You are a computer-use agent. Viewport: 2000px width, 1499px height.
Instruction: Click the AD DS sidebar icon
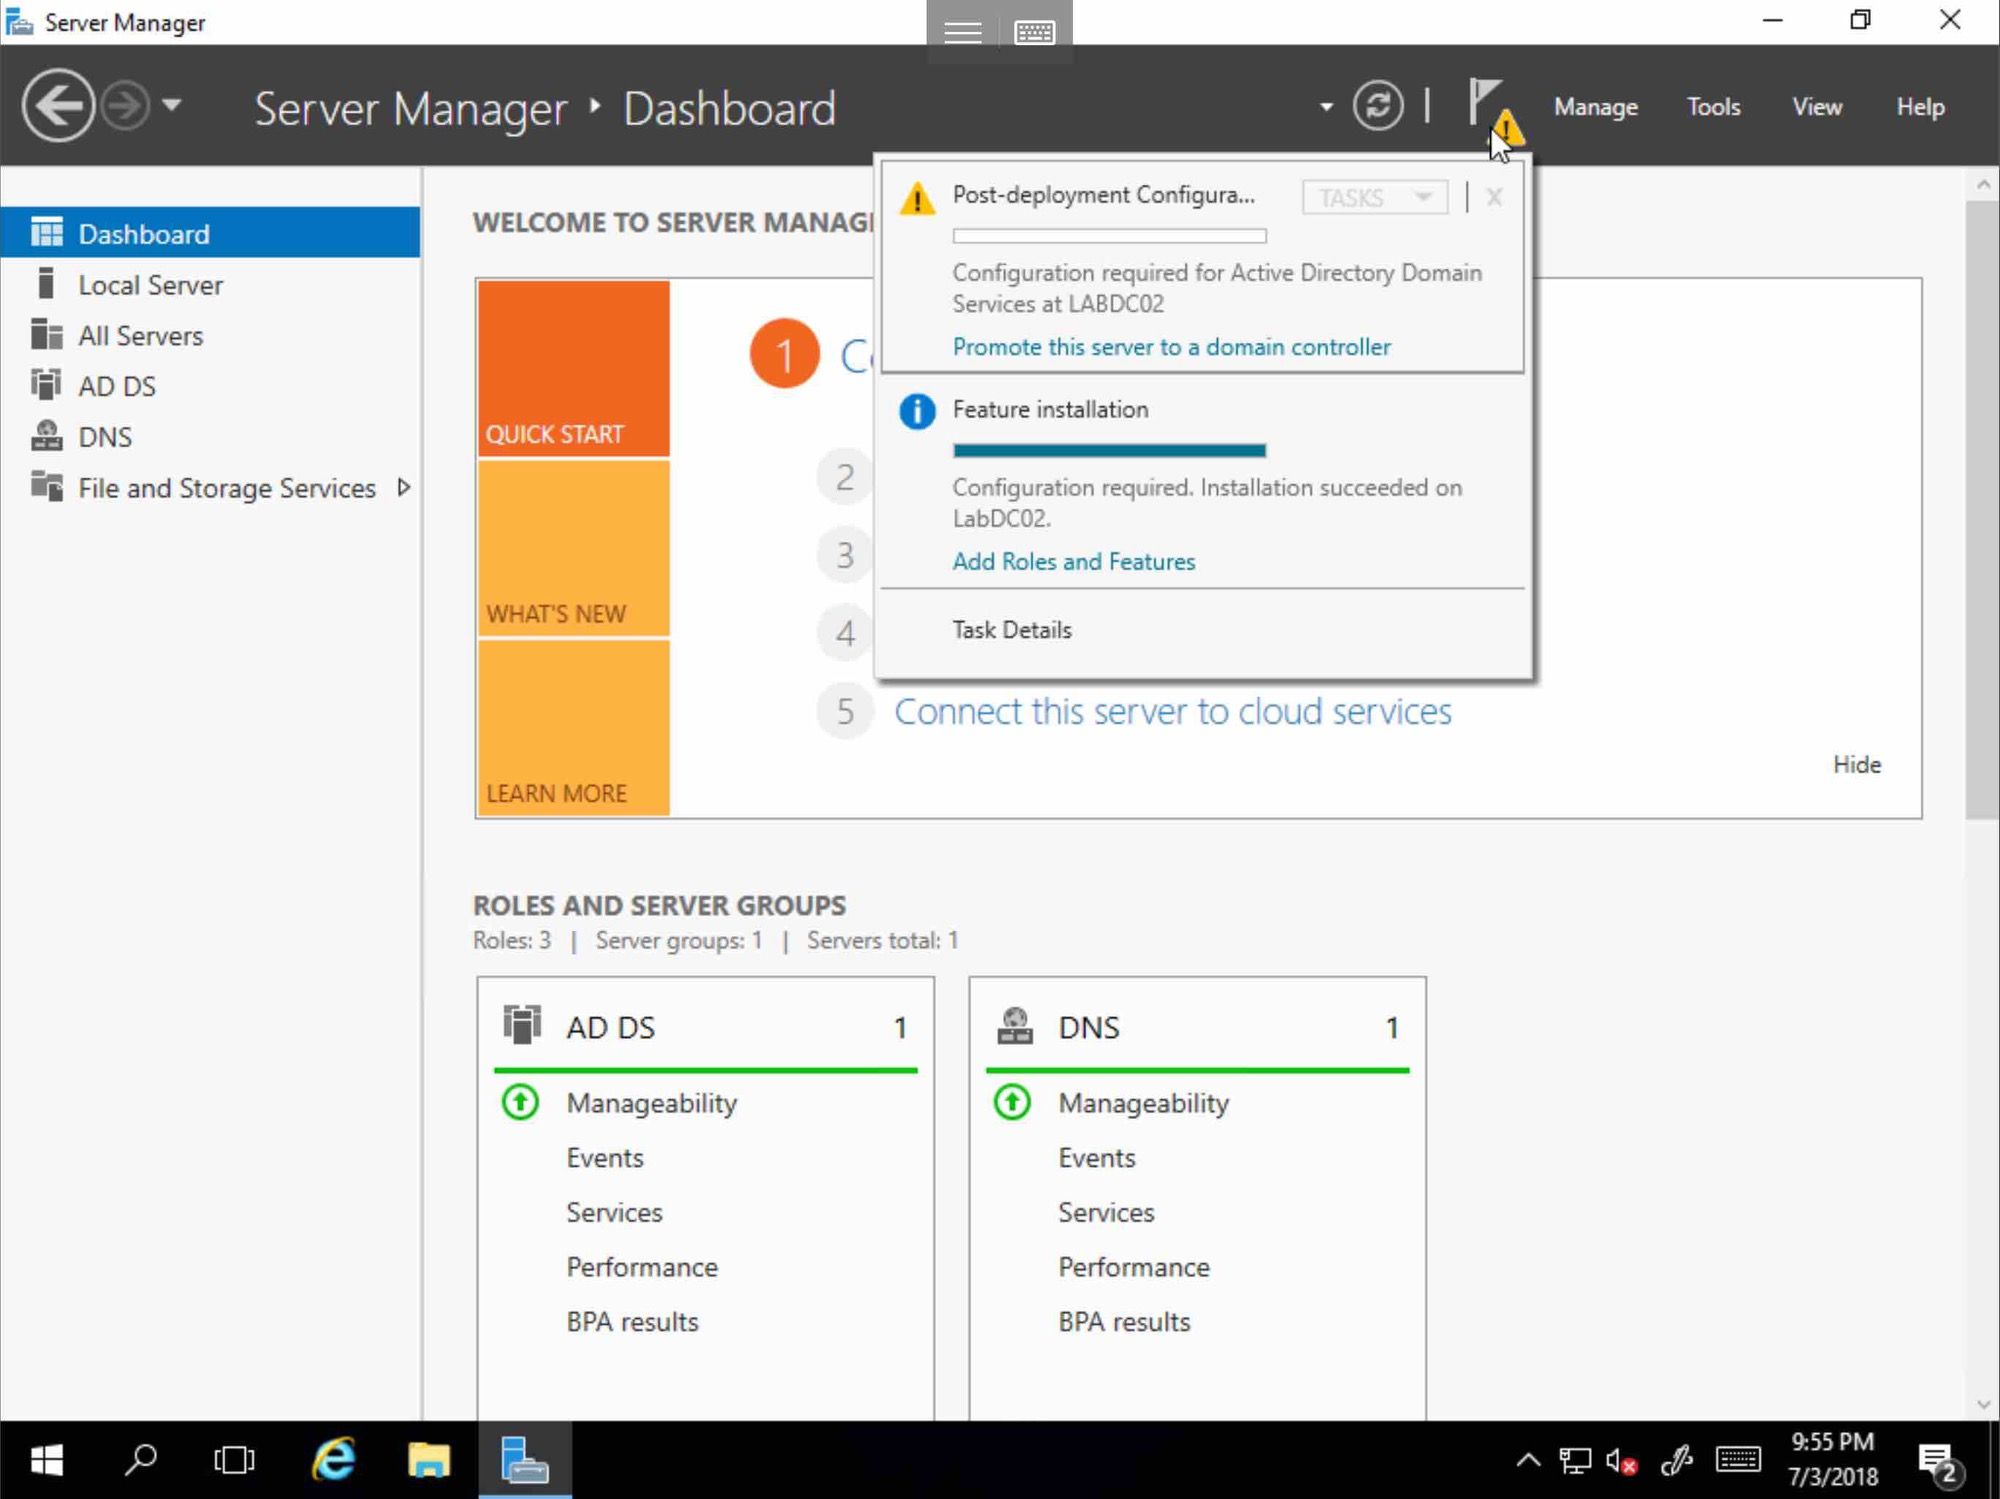point(46,384)
